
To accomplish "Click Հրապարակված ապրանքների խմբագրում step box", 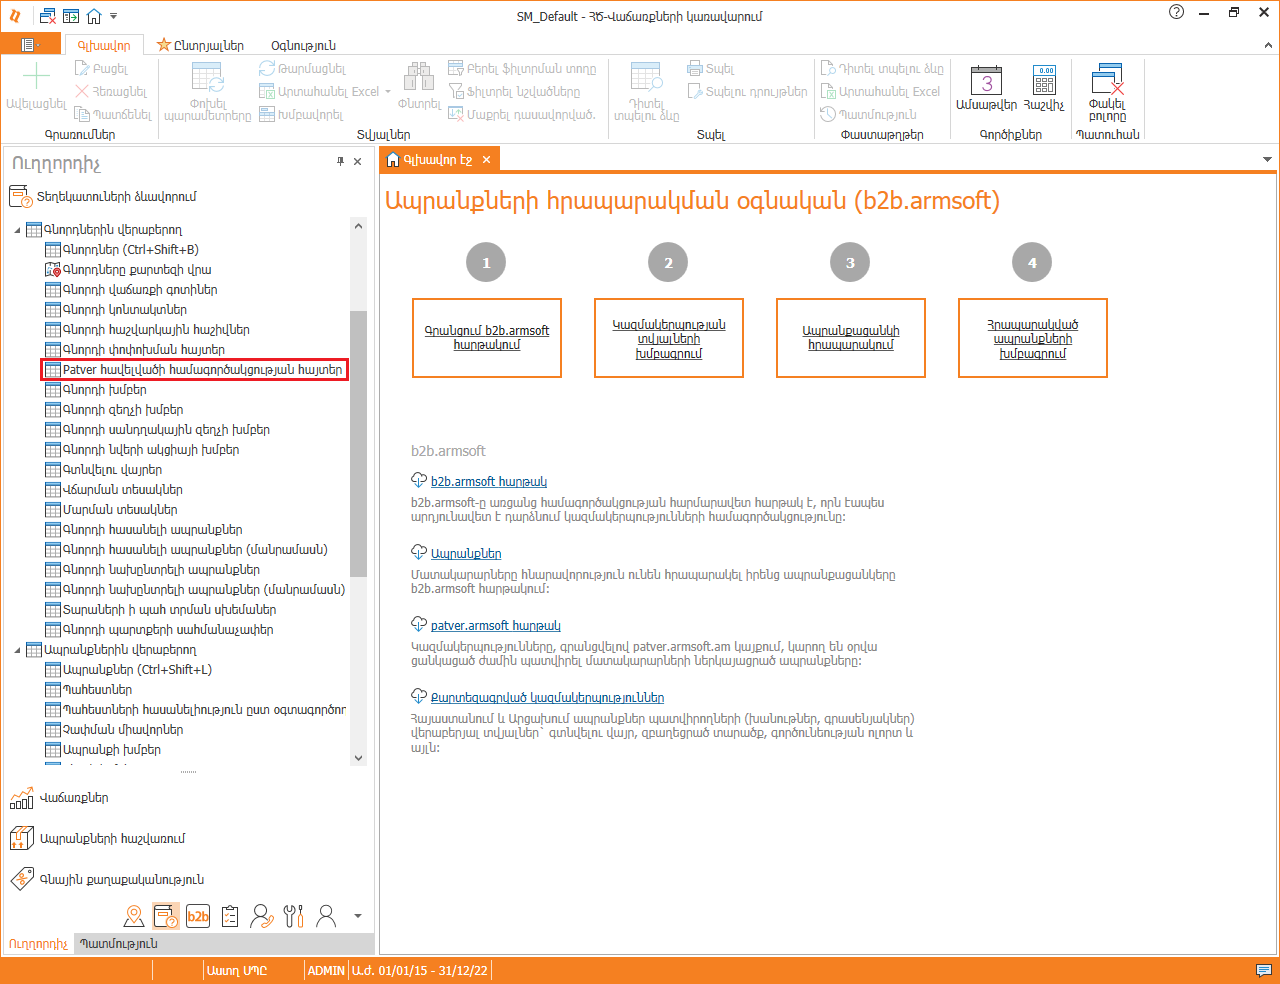I will pos(1033,338).
